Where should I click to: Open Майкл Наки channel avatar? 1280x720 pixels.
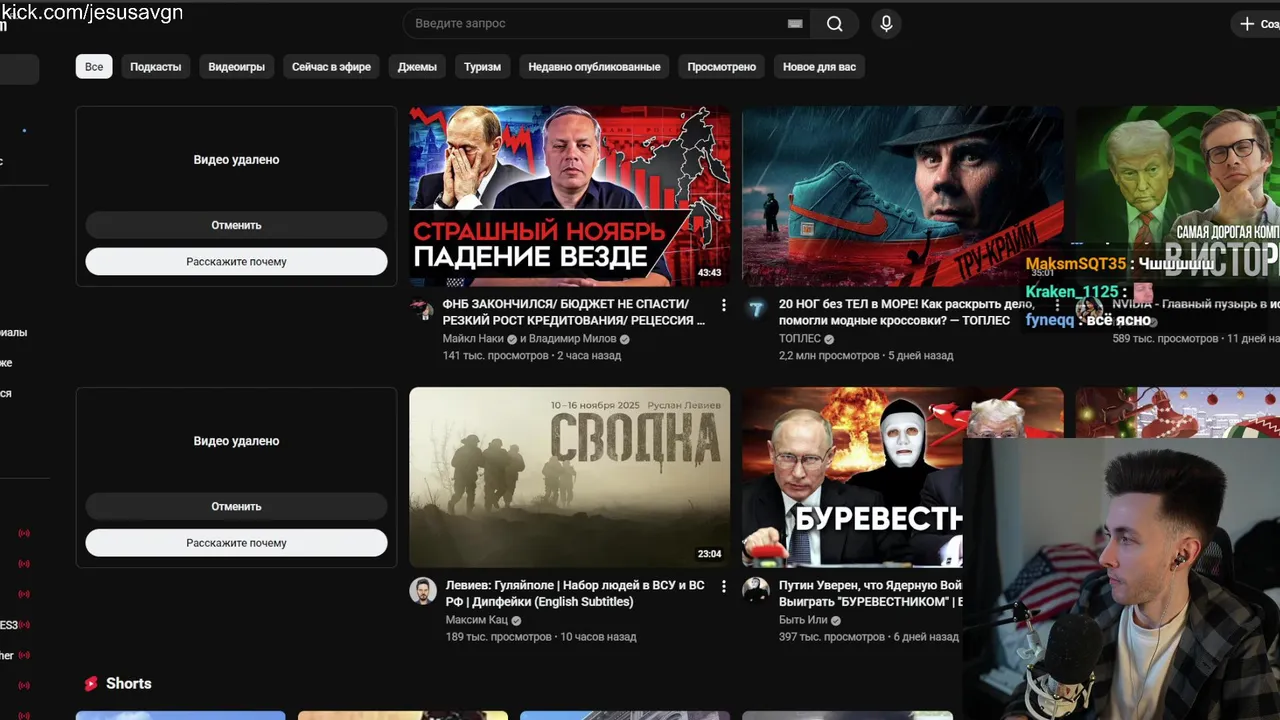coord(422,309)
